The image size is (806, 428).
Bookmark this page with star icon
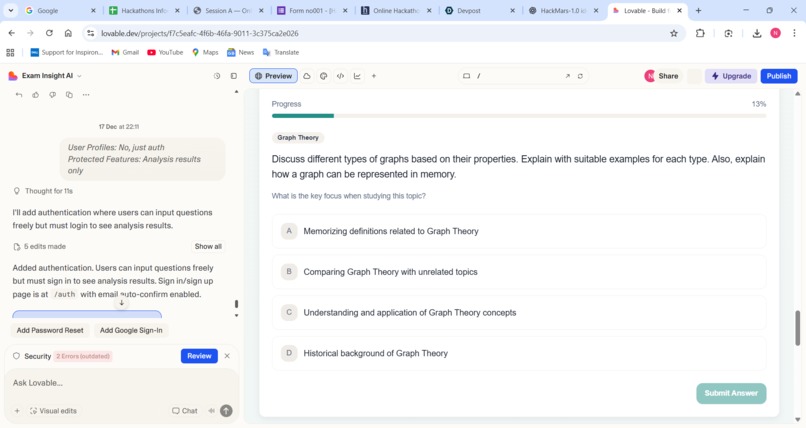click(674, 33)
